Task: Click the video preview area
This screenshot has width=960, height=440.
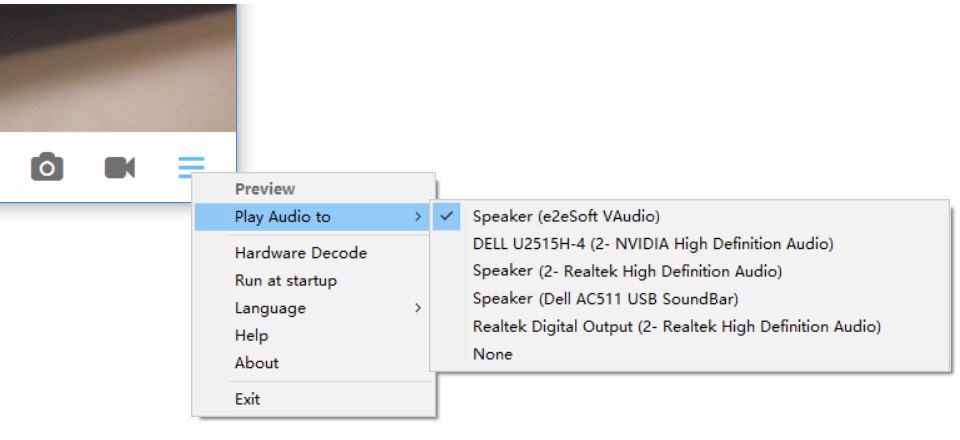Action: 118,66
